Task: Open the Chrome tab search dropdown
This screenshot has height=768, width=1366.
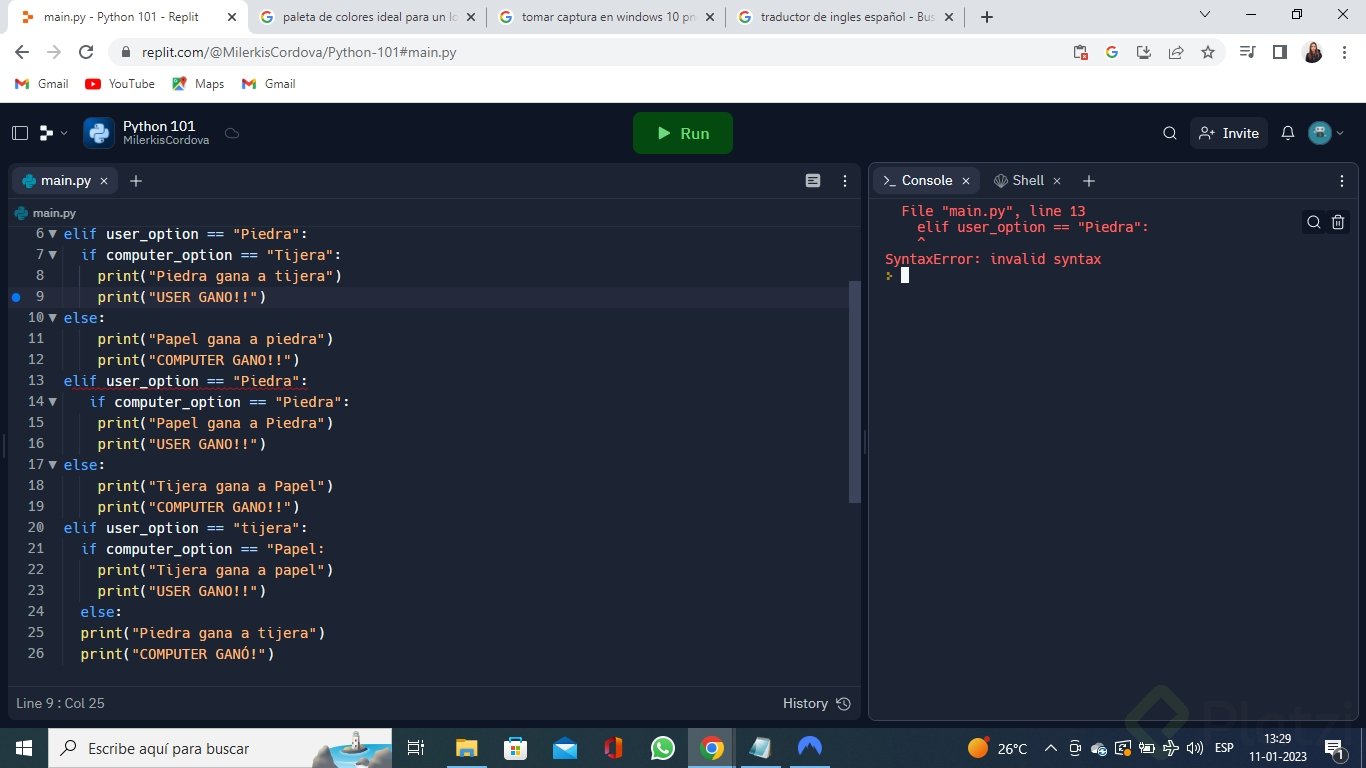Action: pos(1205,14)
